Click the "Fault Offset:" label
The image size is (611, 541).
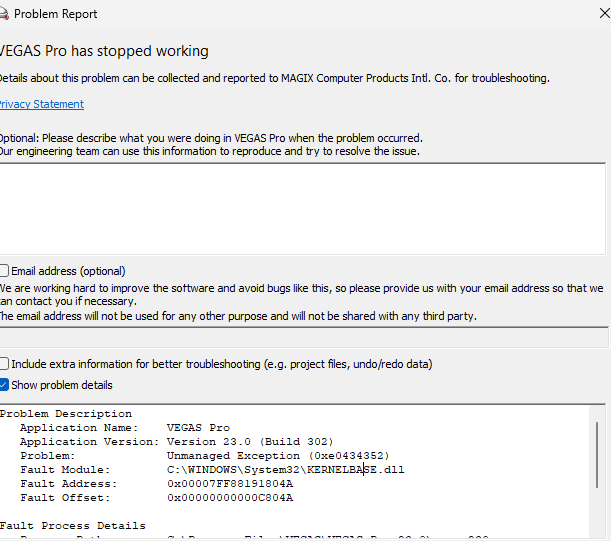[65, 498]
